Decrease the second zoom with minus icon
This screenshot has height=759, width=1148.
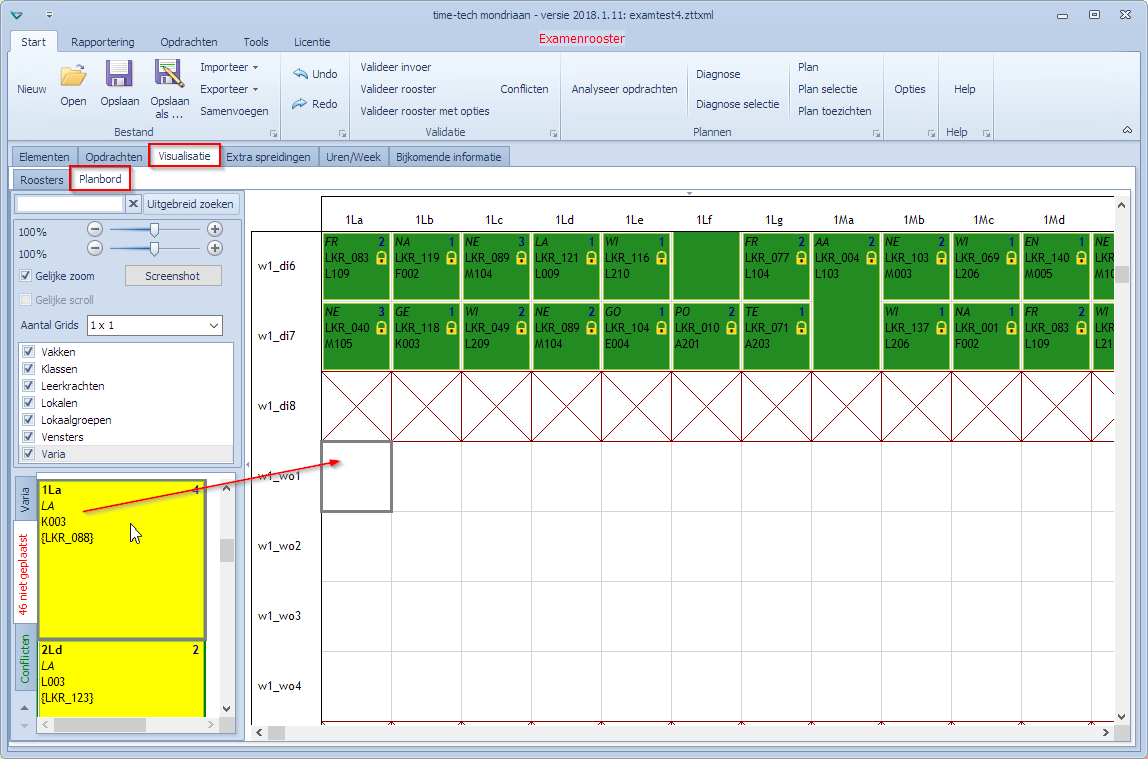click(94, 248)
